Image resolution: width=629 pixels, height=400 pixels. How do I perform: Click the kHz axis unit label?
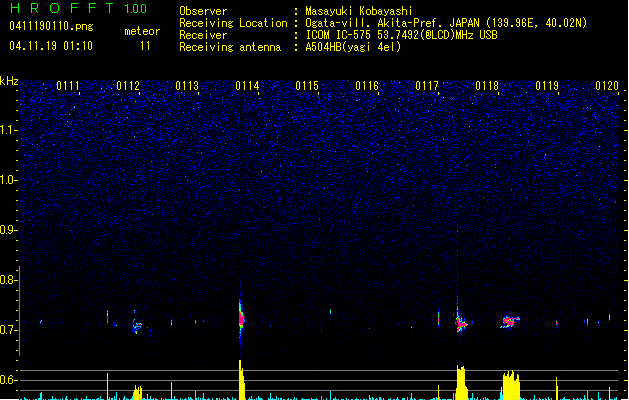[9, 81]
